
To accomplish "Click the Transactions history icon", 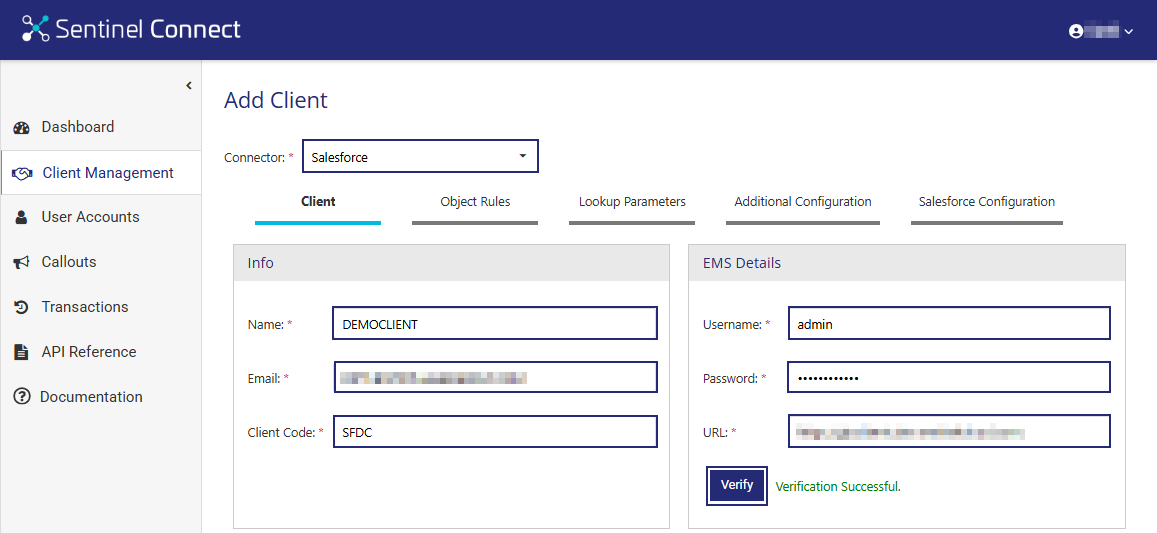I will [21, 307].
